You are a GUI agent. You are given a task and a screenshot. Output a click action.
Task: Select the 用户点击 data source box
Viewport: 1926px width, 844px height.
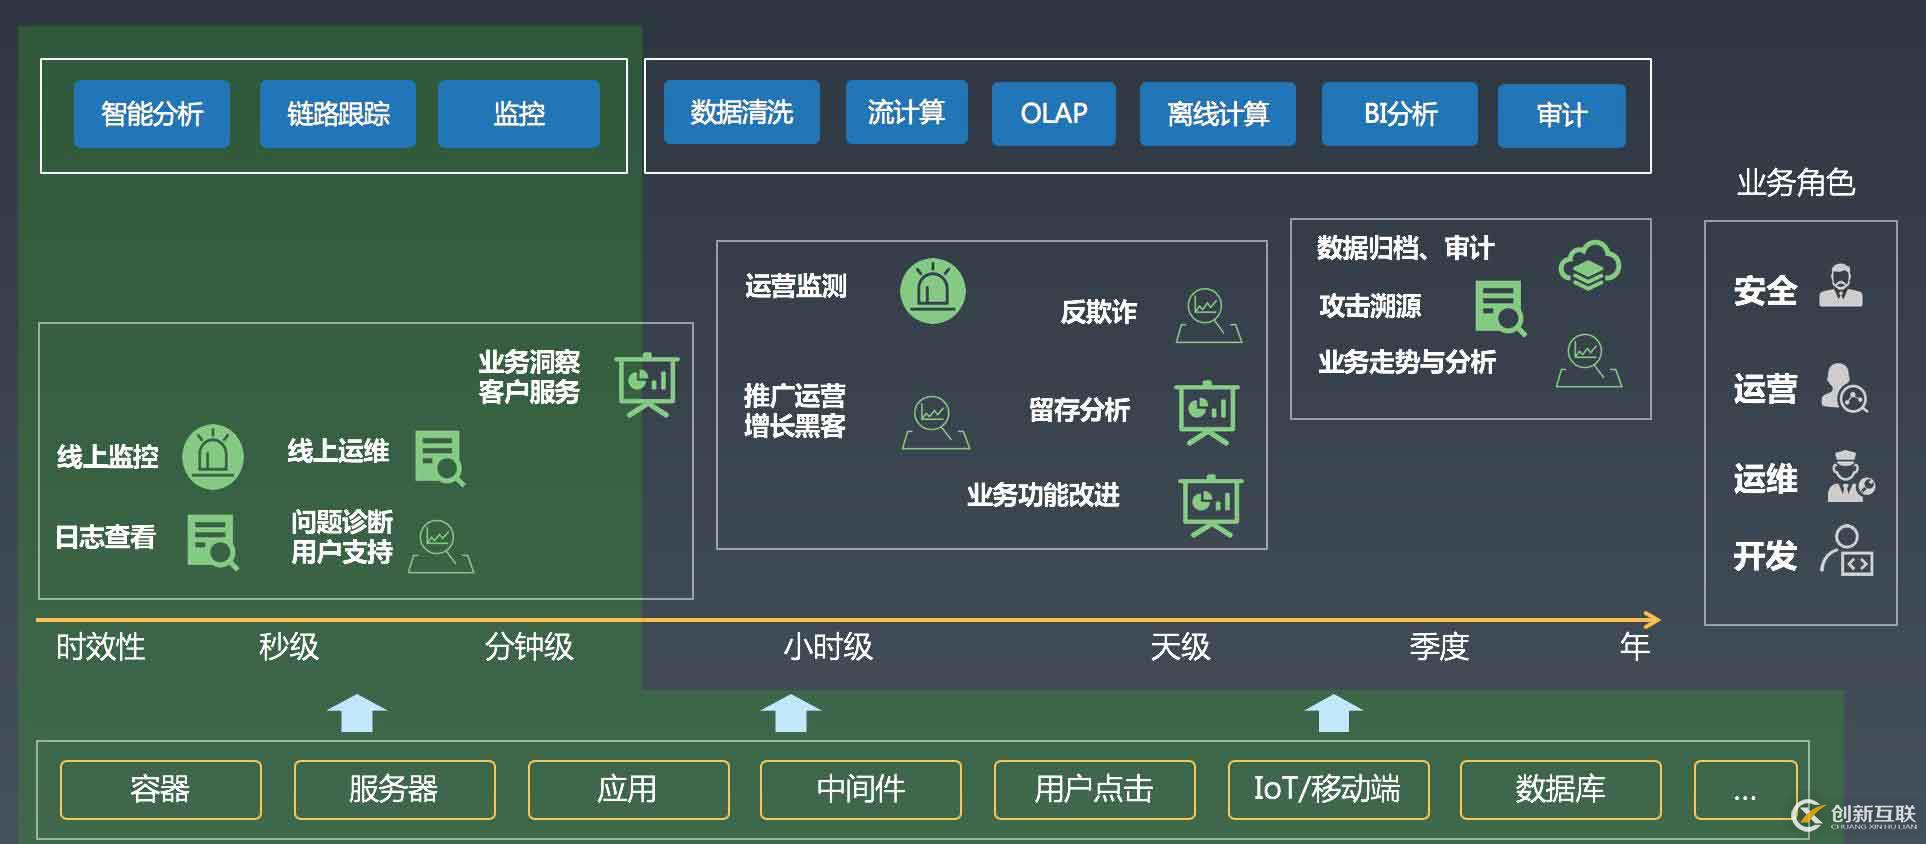tap(1095, 790)
